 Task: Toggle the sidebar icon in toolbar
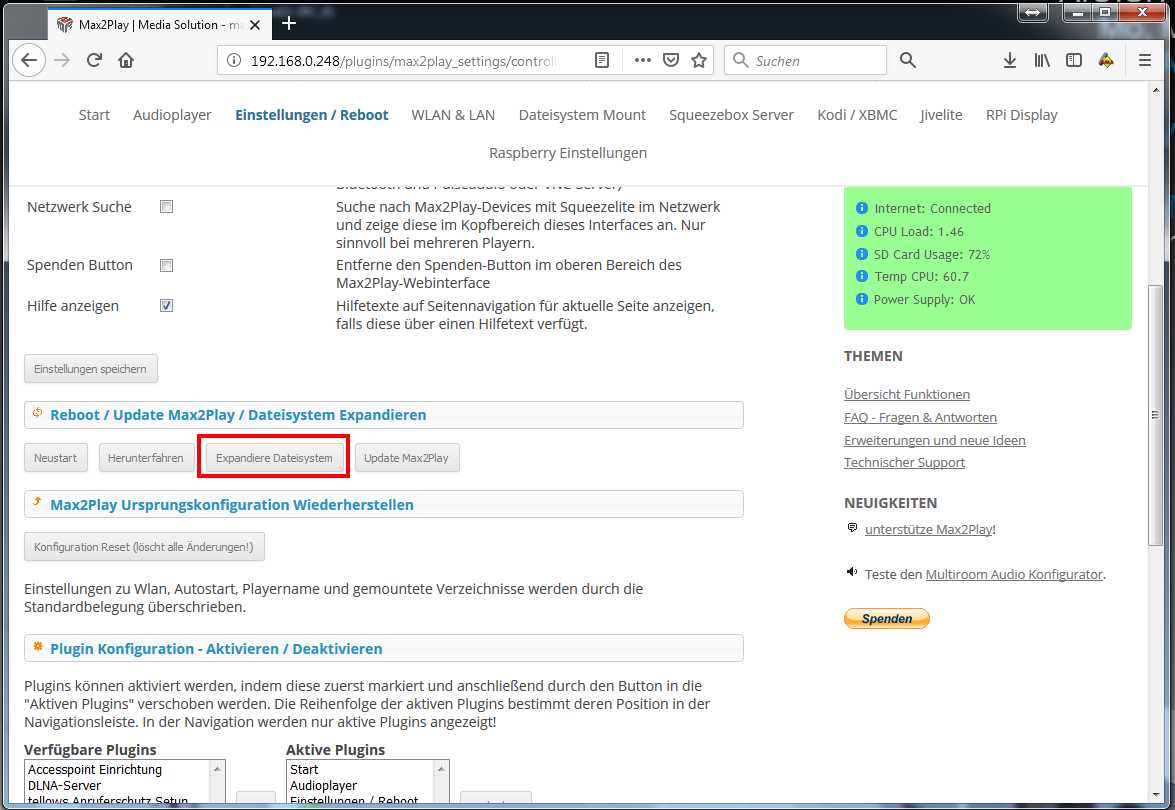tap(1074, 60)
